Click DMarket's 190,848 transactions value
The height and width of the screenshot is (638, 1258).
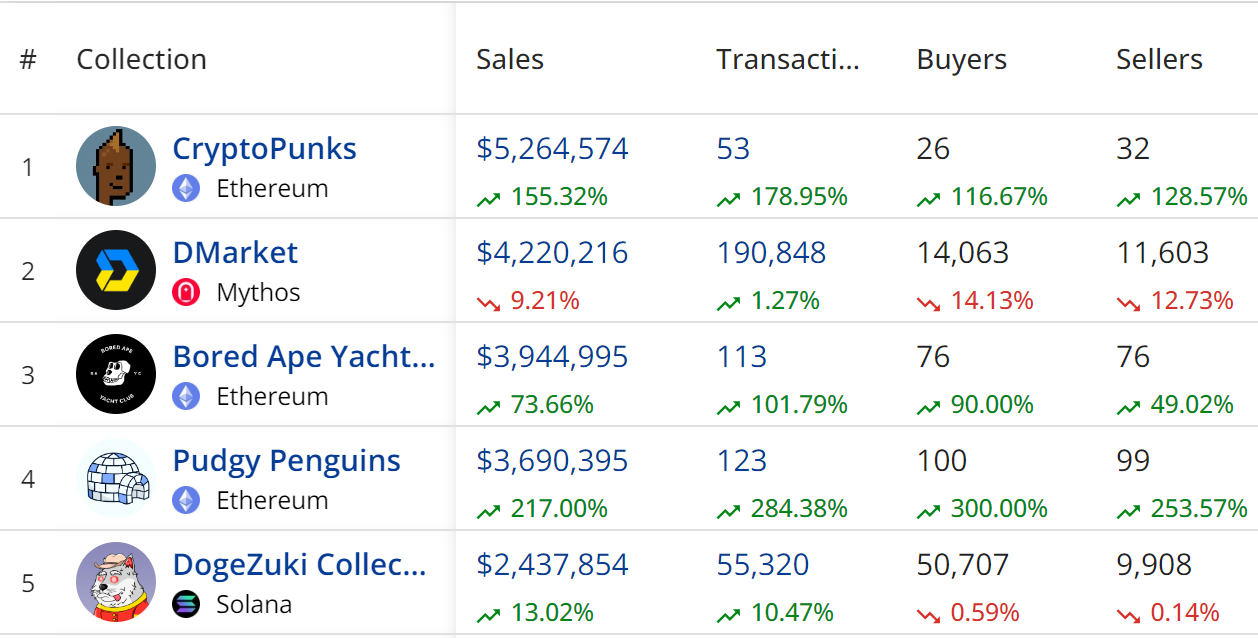(771, 252)
